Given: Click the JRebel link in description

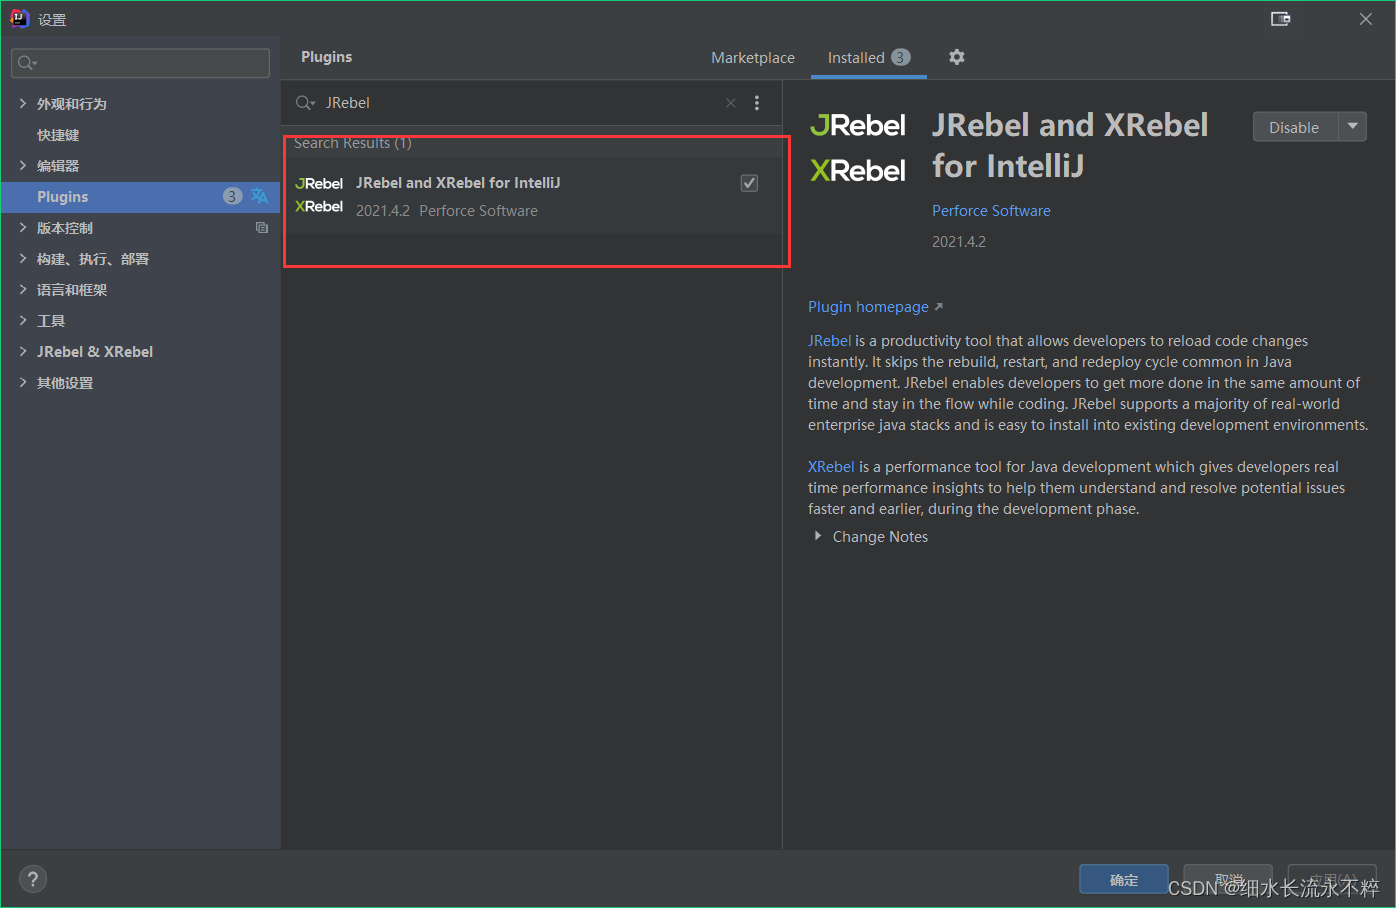Looking at the screenshot, I should [x=829, y=341].
